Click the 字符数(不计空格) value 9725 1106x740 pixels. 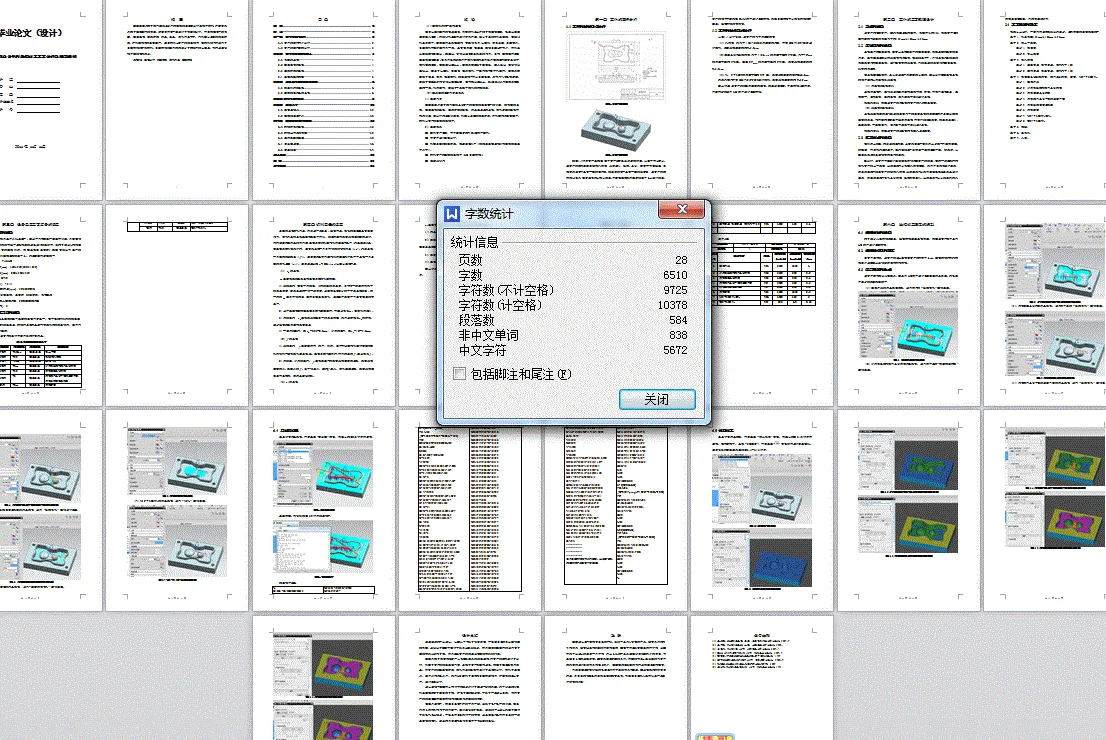tap(675, 290)
